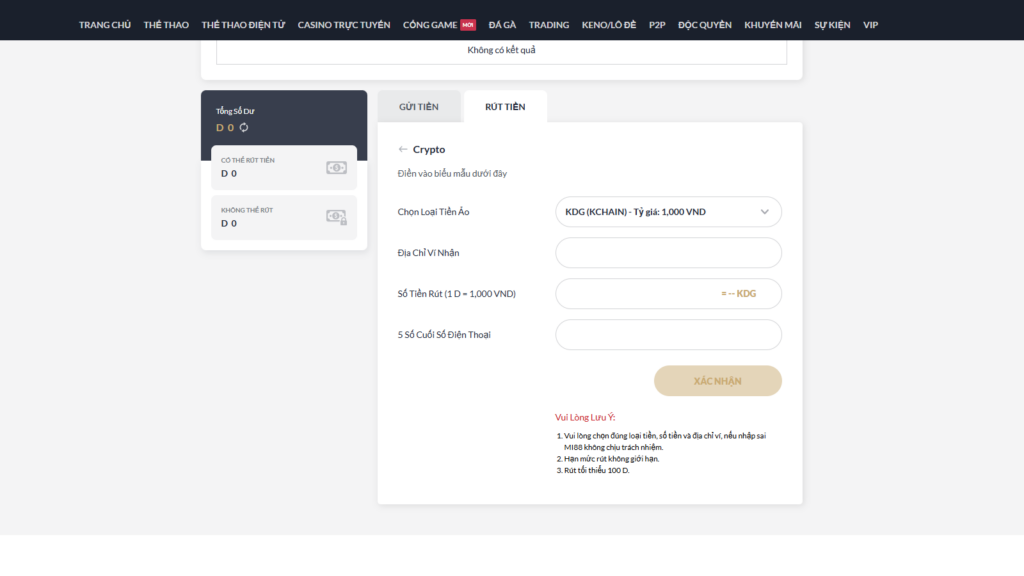Click the Vui Lòng Lưu Ý heading
This screenshot has width=1024, height=576.
coord(585,417)
